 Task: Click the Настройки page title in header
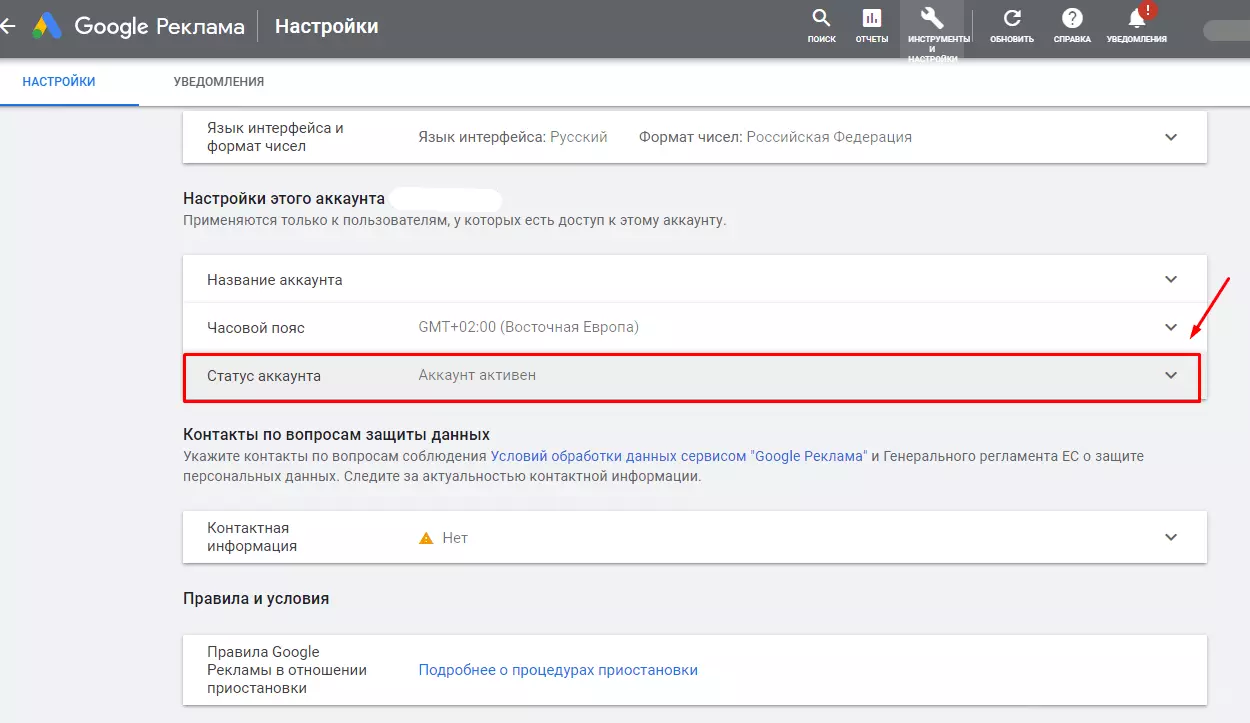click(327, 26)
